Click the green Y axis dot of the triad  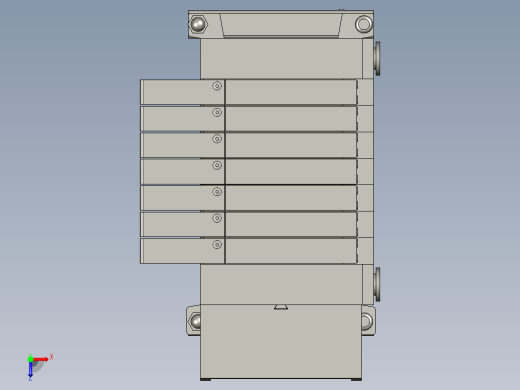(x=30, y=359)
